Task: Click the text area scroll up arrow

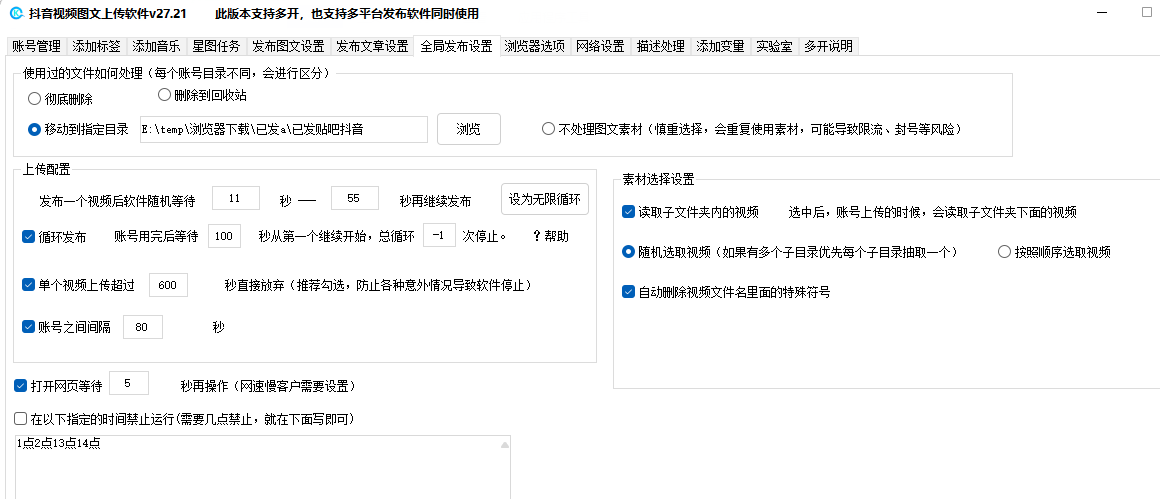Action: click(x=505, y=445)
